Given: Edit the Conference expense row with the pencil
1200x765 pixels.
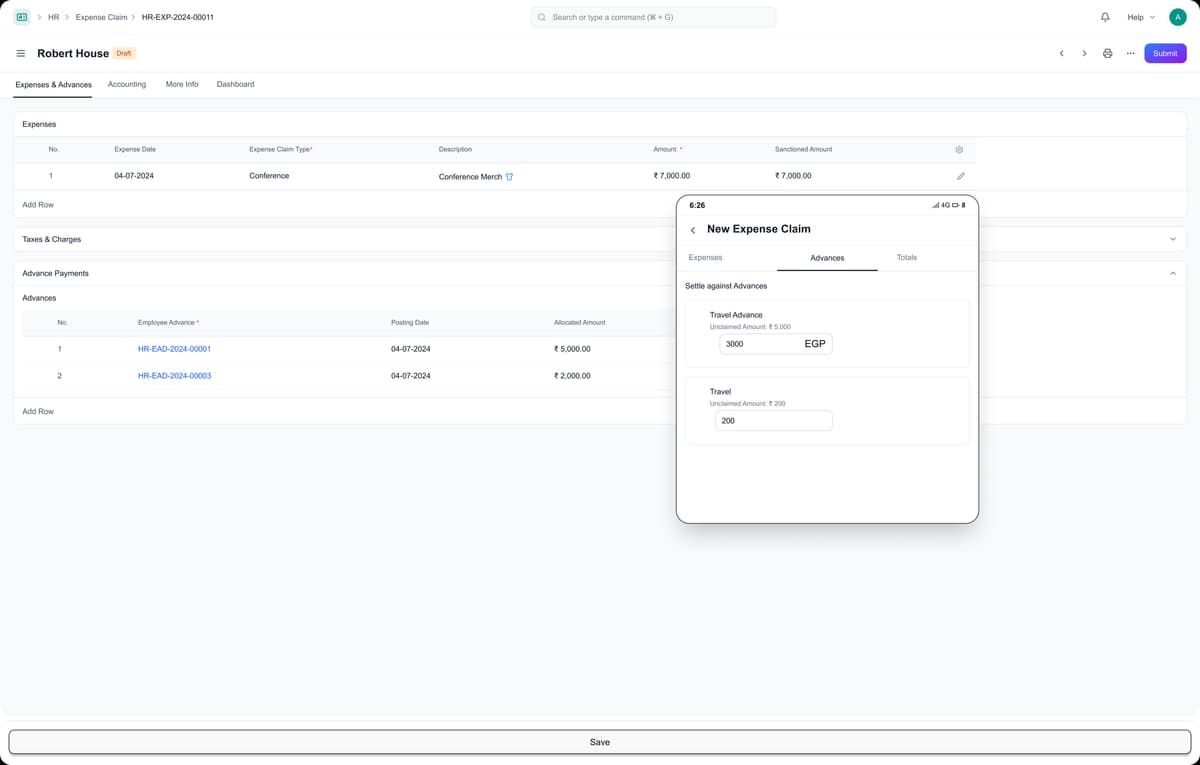Looking at the screenshot, I should [x=961, y=176].
